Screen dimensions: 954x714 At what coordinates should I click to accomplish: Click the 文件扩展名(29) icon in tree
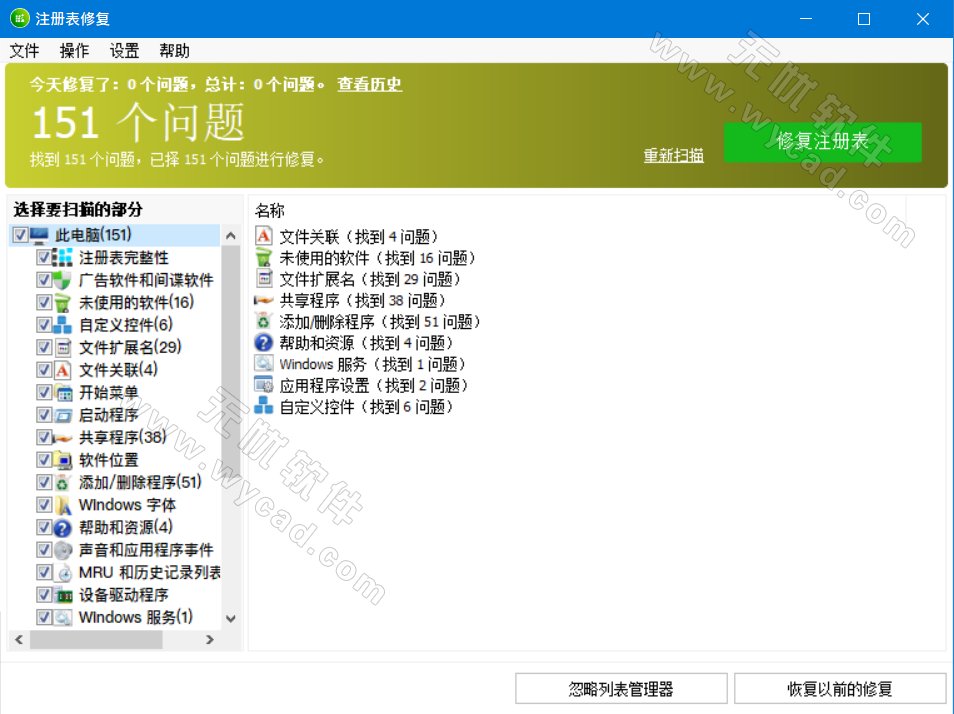click(x=62, y=347)
